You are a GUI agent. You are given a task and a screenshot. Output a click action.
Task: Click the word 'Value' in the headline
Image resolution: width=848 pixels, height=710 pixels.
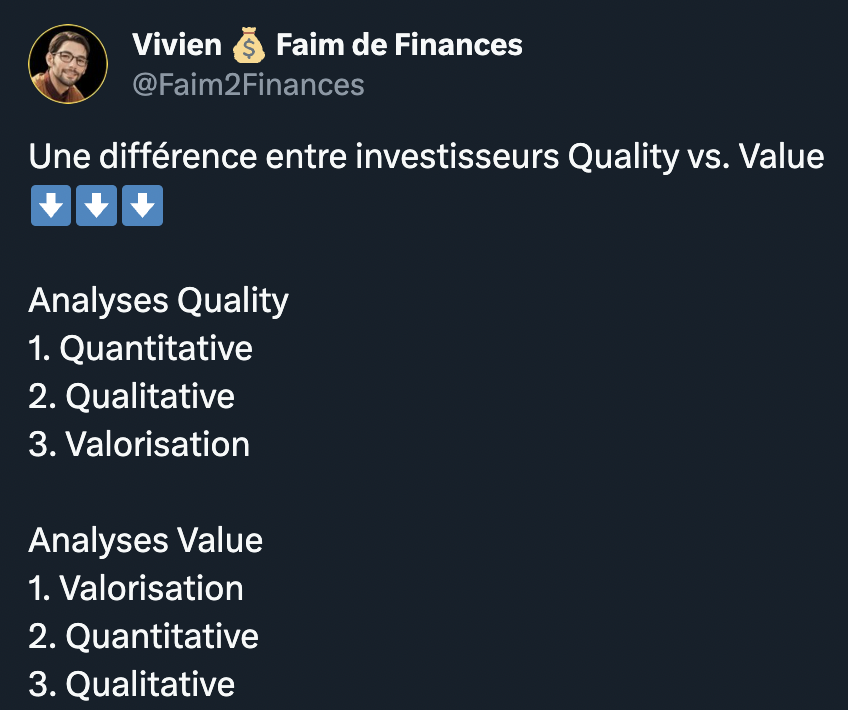click(x=781, y=157)
